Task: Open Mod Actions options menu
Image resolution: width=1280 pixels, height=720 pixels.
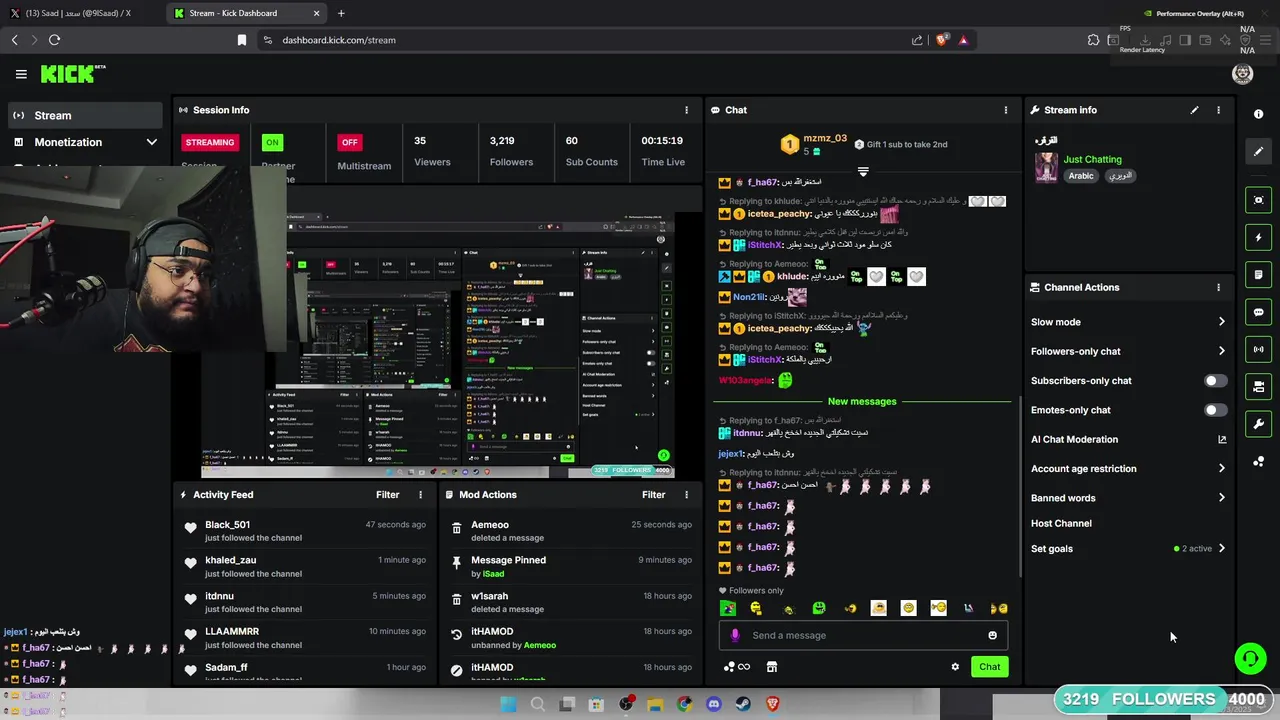Action: pyautogui.click(x=686, y=495)
